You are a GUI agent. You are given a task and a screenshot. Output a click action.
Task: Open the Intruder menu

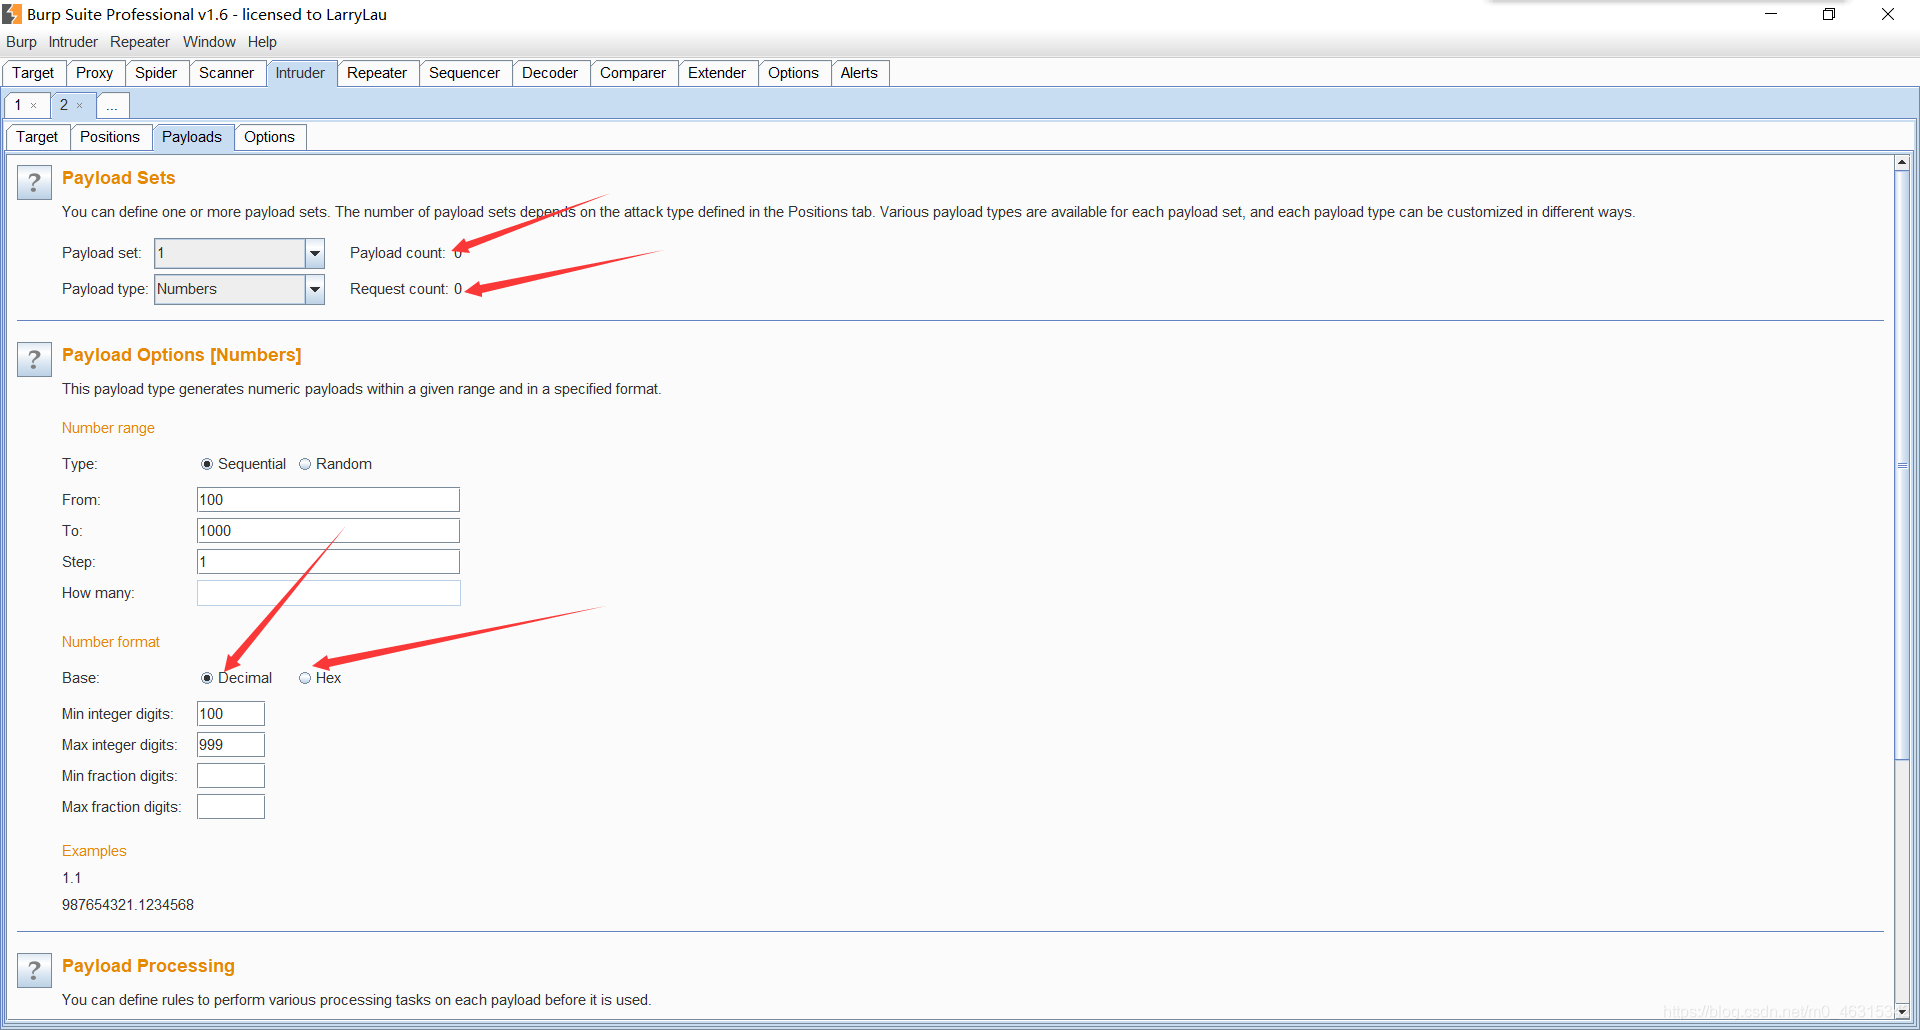point(71,42)
